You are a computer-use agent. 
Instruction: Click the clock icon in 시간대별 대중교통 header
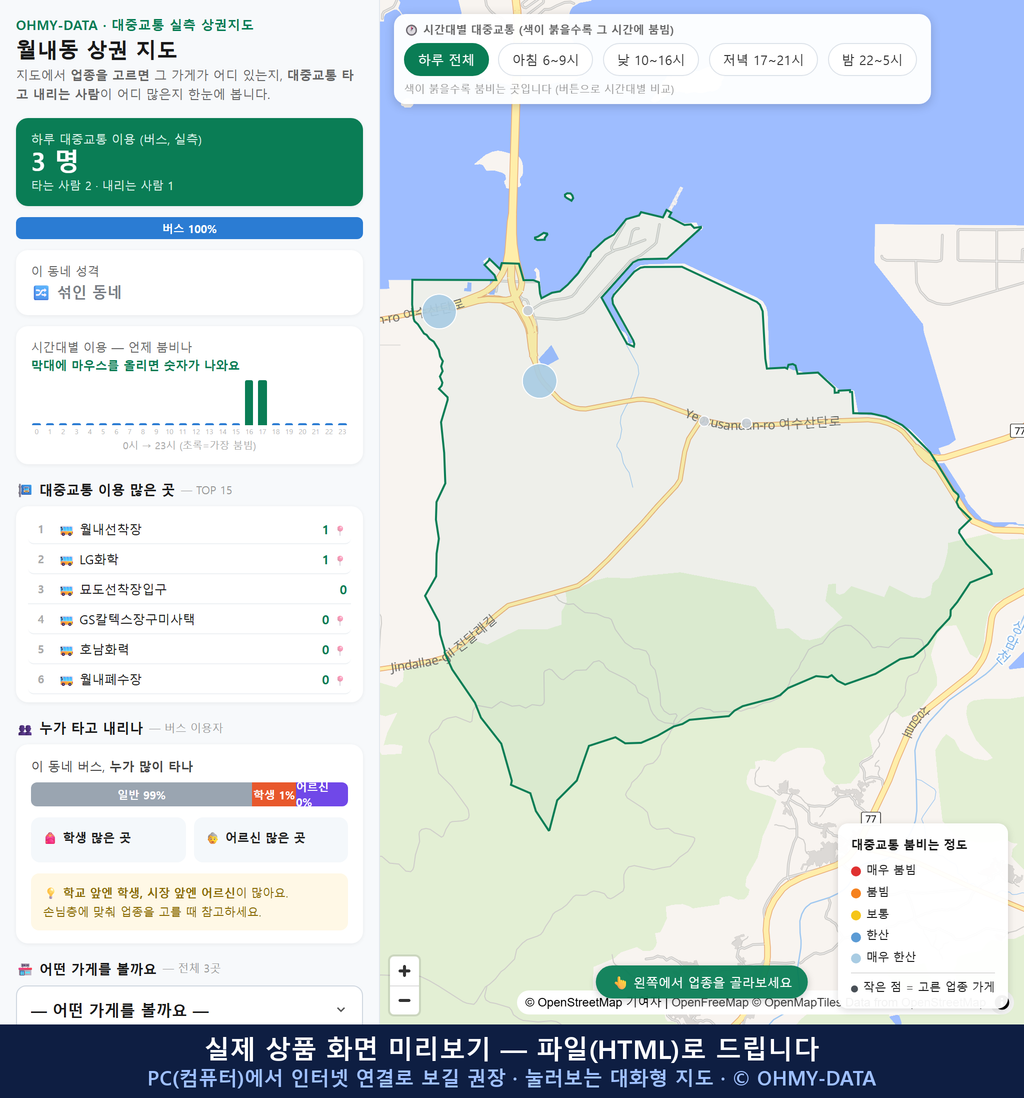tap(412, 30)
